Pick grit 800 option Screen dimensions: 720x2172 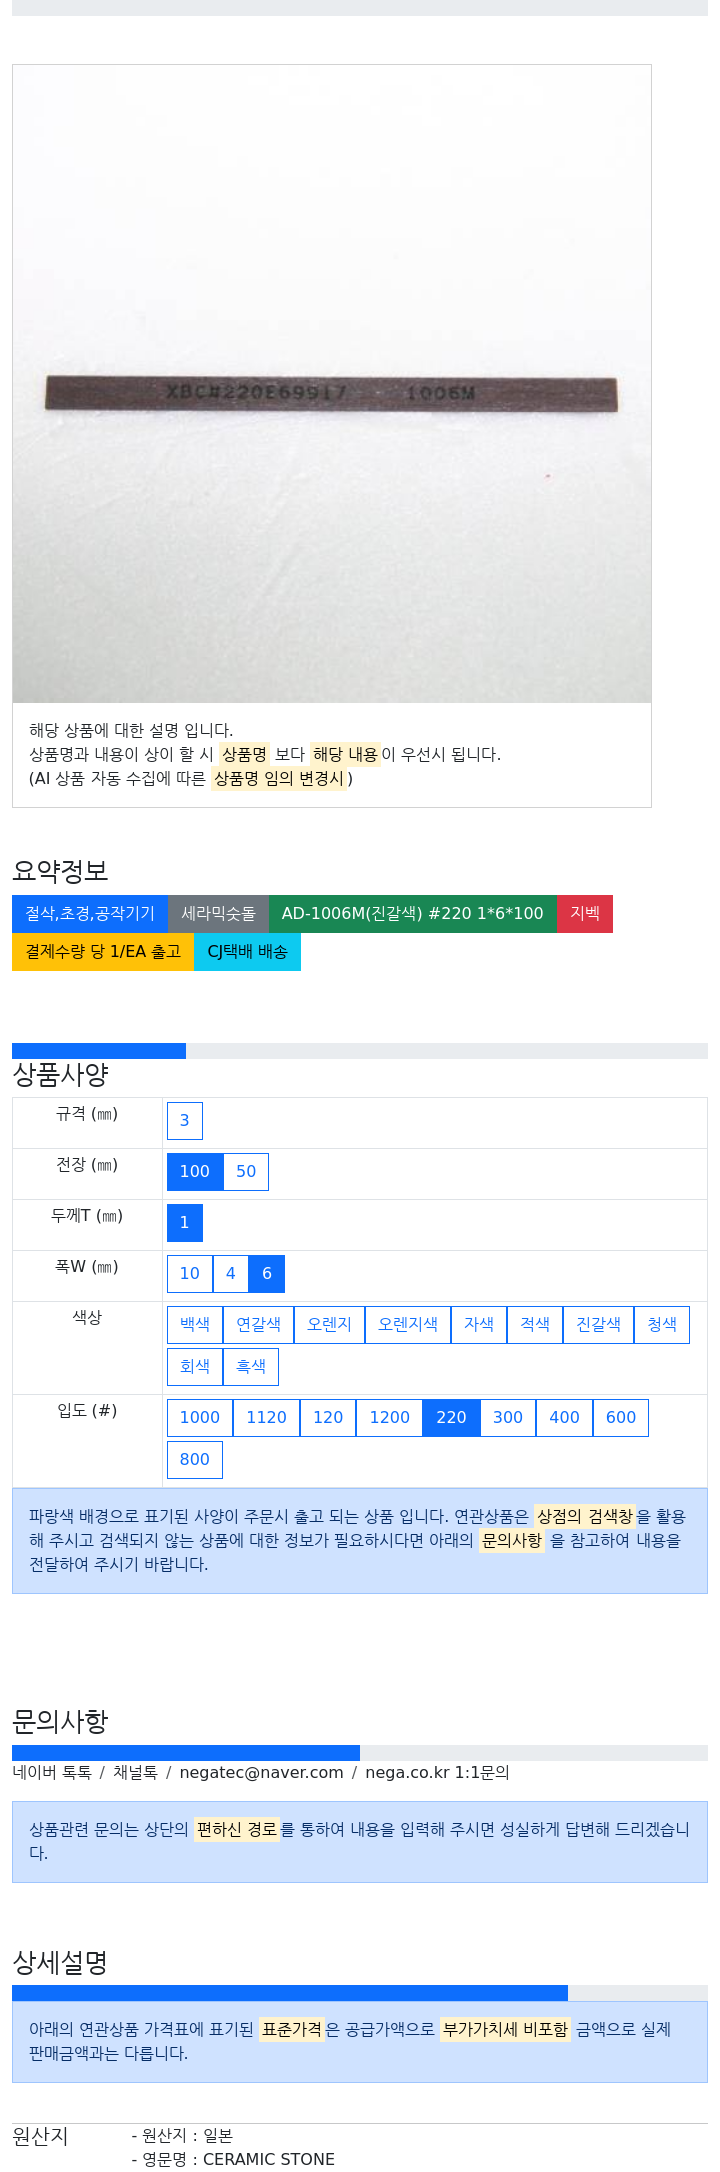coord(195,1460)
